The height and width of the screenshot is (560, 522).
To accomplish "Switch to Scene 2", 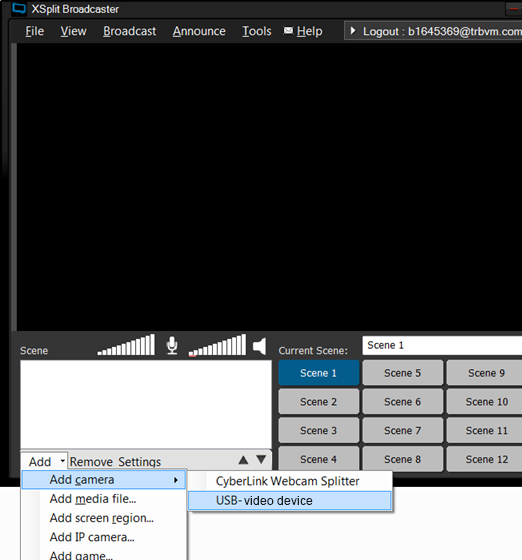I will (318, 402).
